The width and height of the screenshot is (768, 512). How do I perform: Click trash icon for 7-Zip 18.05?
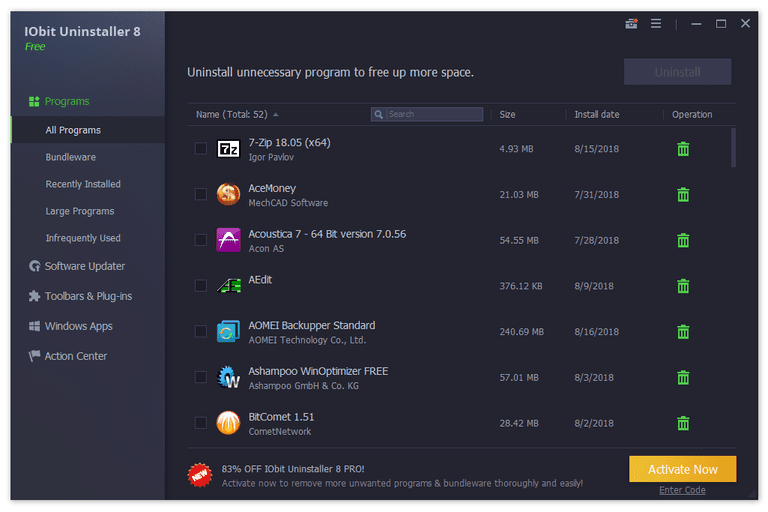683,148
